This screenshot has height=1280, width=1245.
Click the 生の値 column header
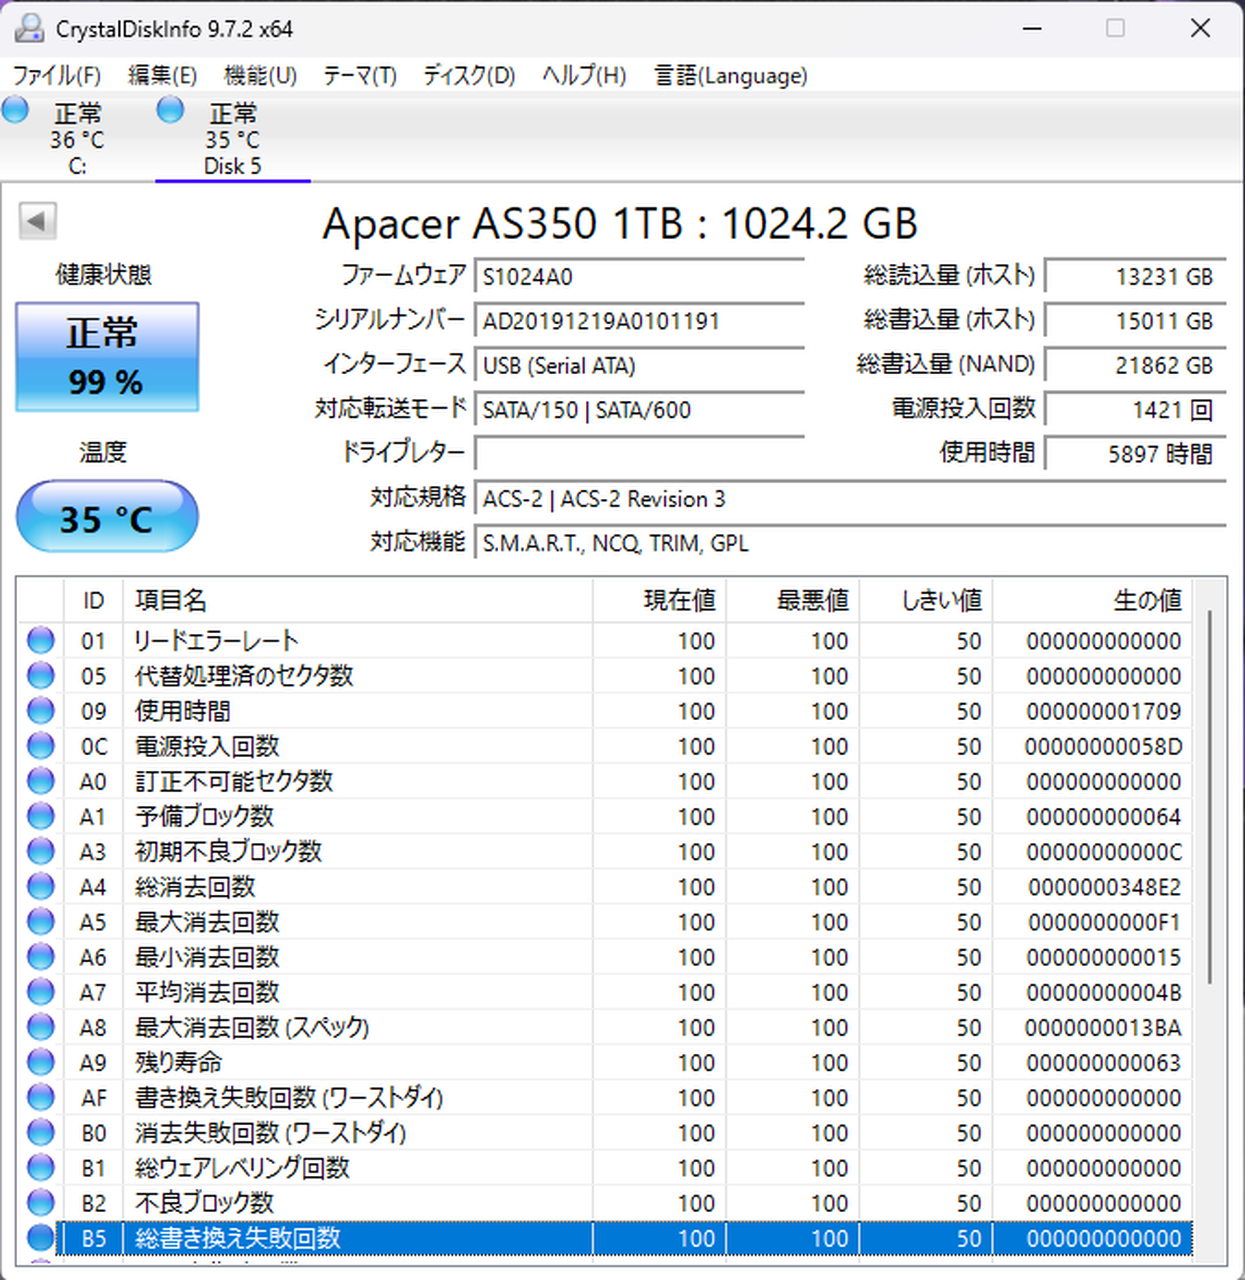(x=1146, y=600)
